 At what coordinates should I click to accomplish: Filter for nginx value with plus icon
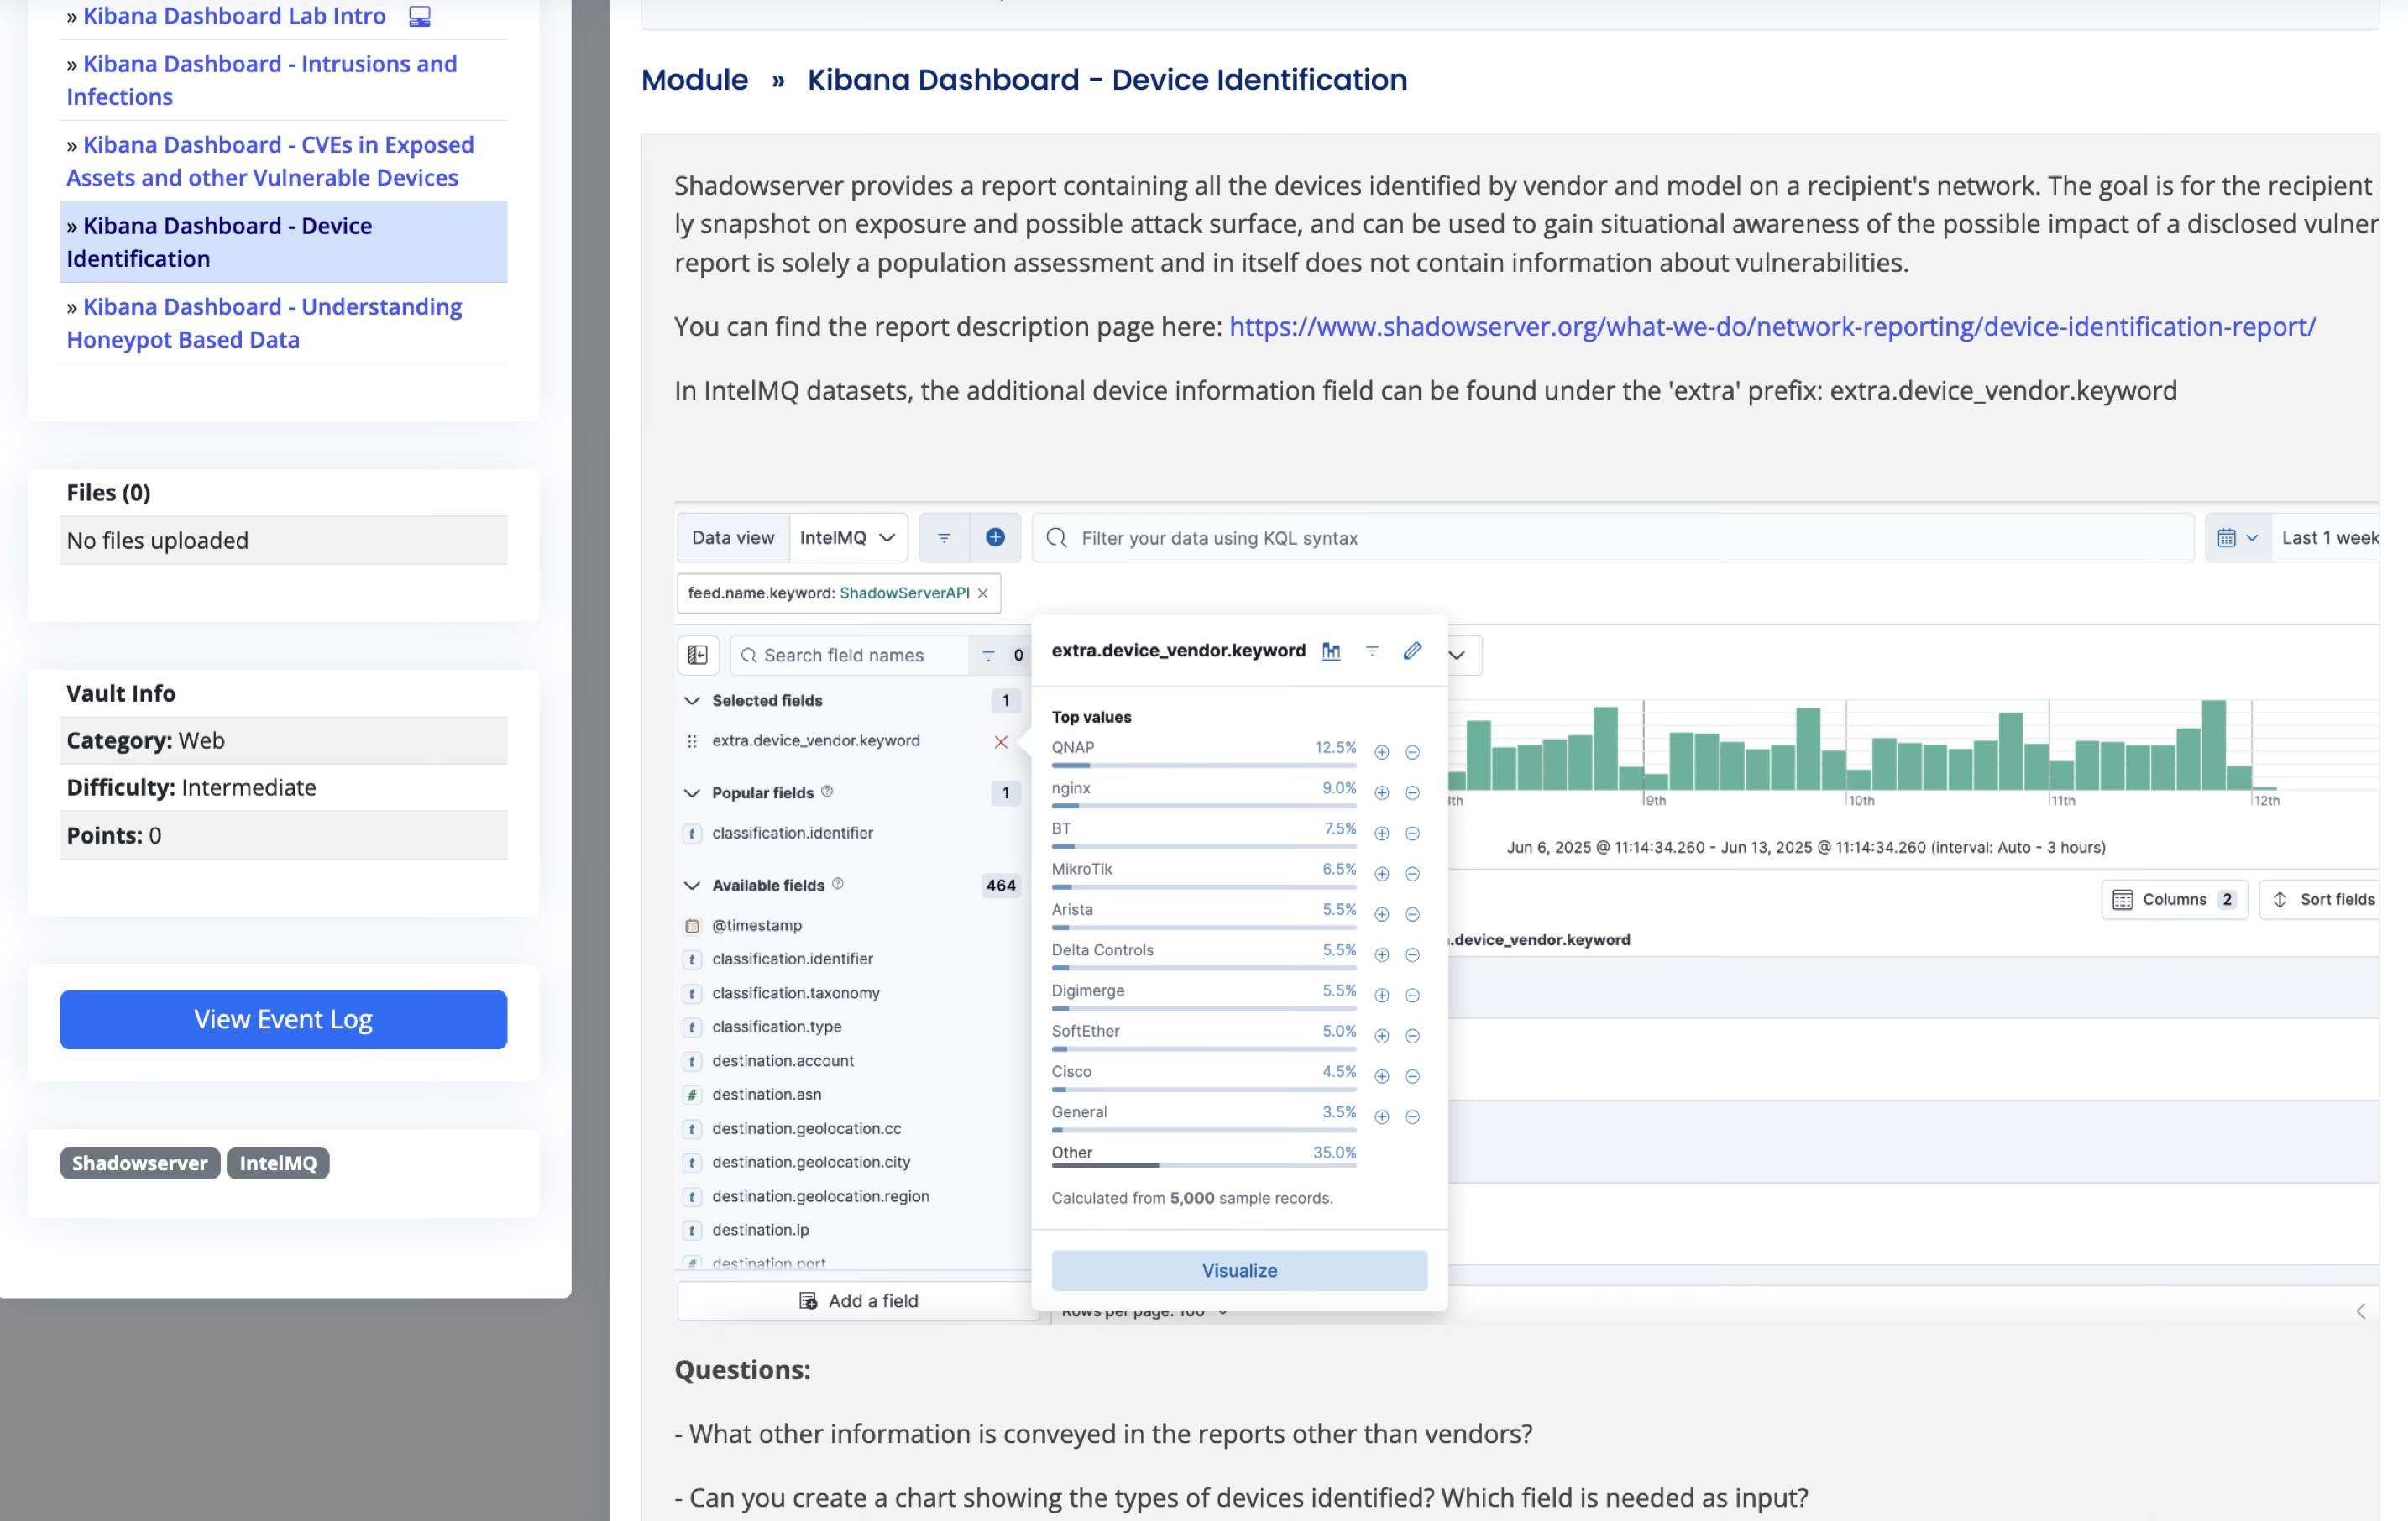coord(1381,793)
